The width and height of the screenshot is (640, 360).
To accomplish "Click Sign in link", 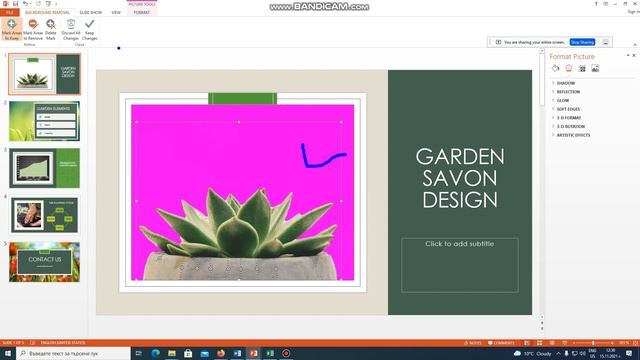I will tap(634, 12).
